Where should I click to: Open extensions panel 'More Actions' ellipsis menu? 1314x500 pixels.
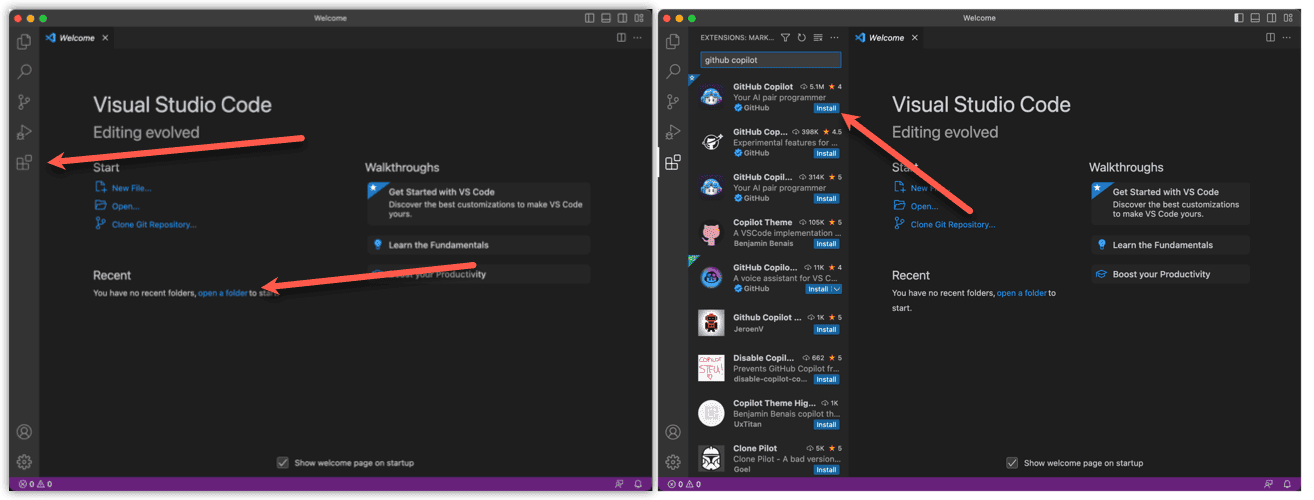tap(834, 38)
